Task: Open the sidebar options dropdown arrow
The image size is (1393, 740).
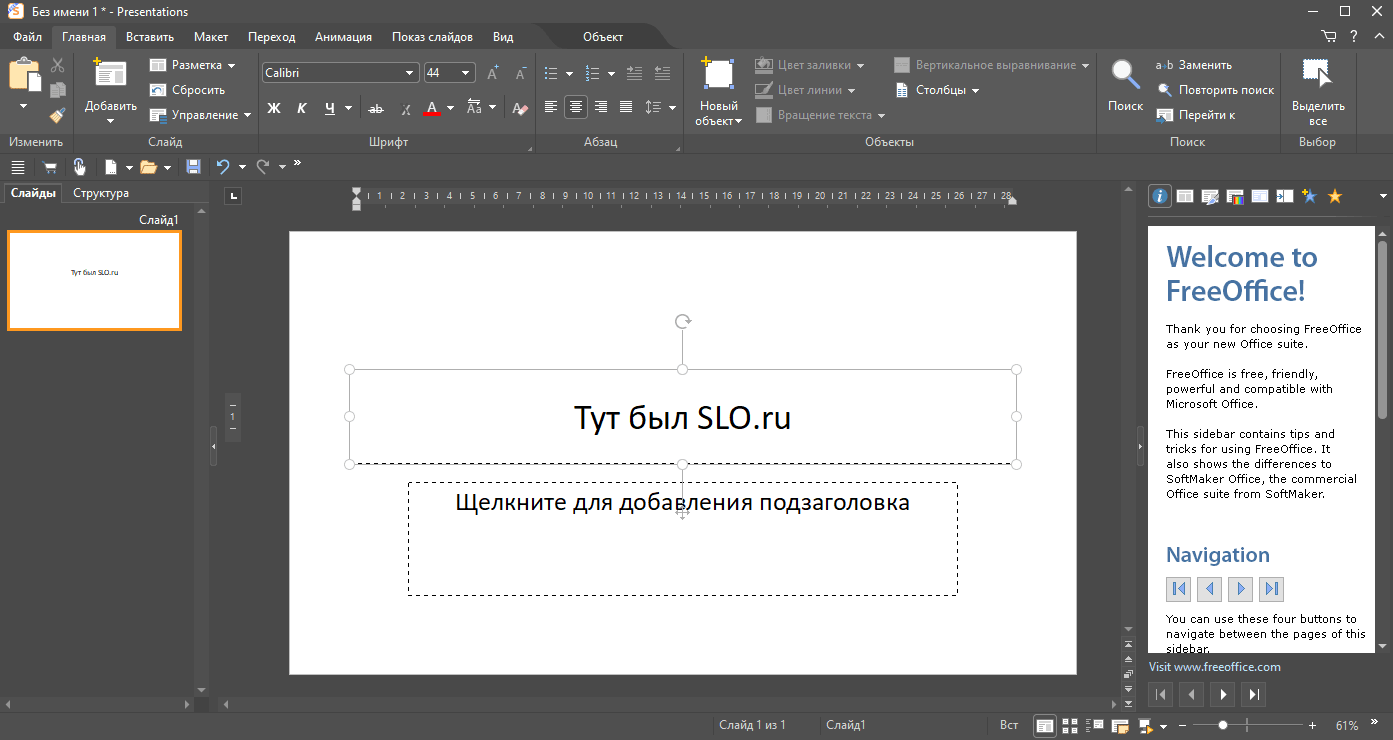Action: coord(1383,196)
